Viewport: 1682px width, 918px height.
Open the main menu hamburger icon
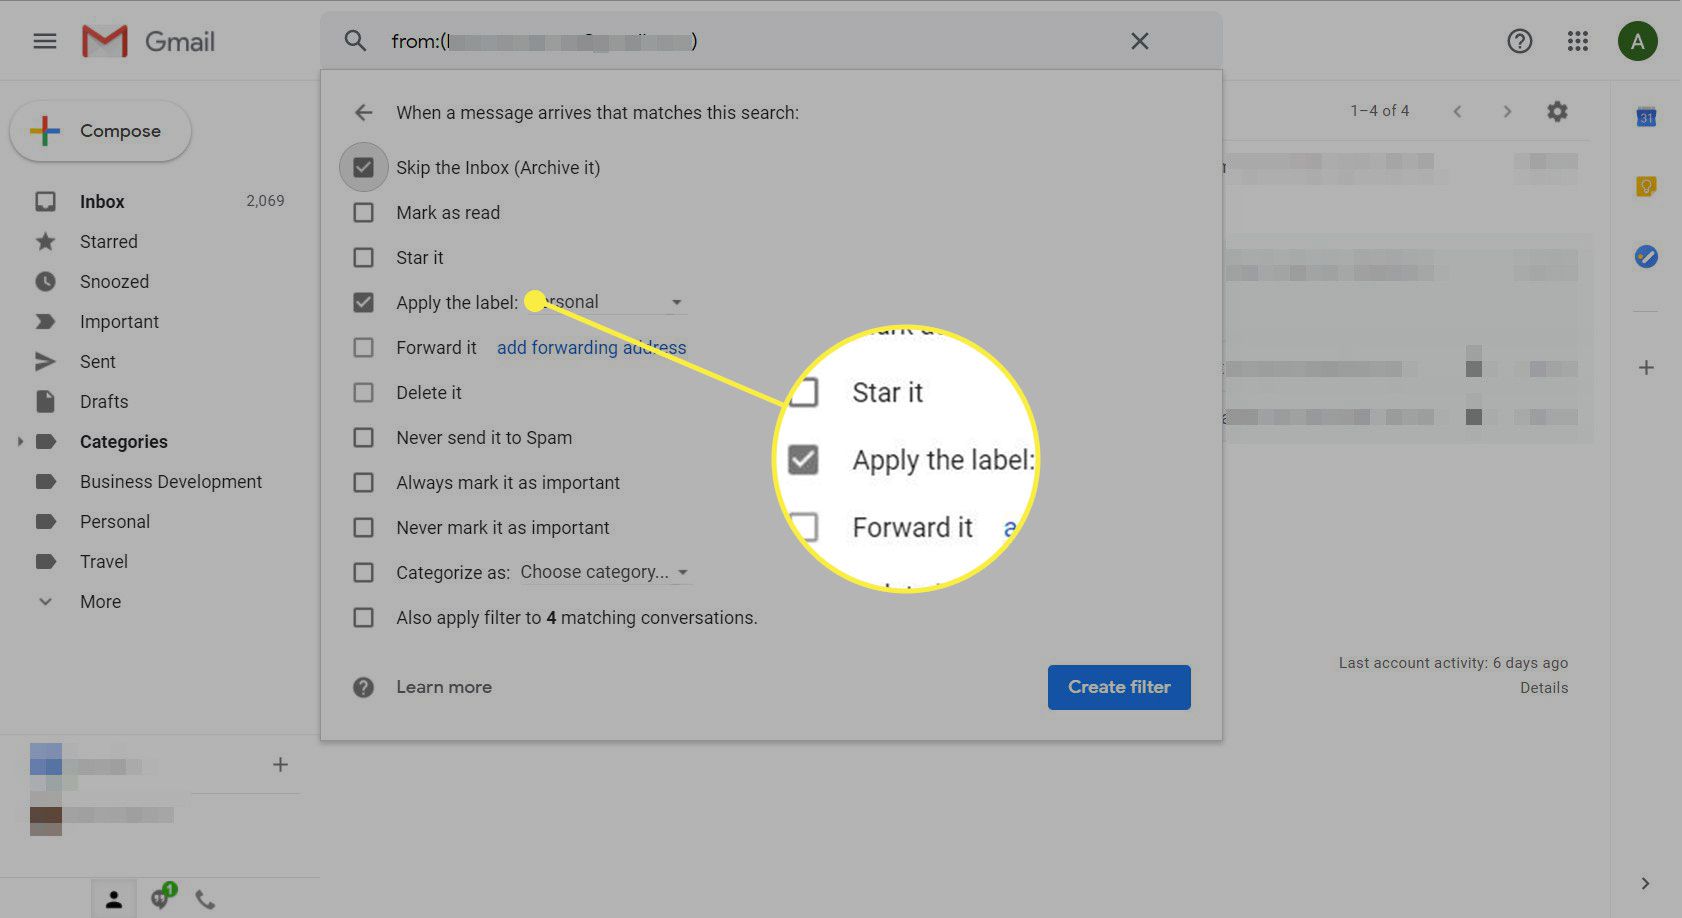[45, 41]
